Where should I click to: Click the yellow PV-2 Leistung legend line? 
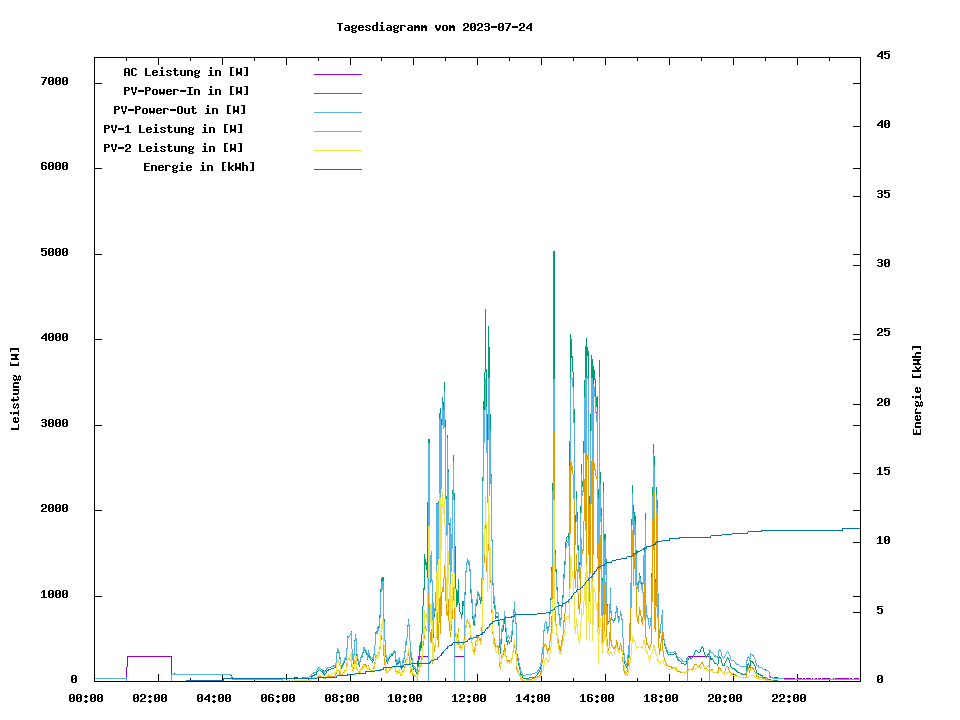pyautogui.click(x=337, y=150)
